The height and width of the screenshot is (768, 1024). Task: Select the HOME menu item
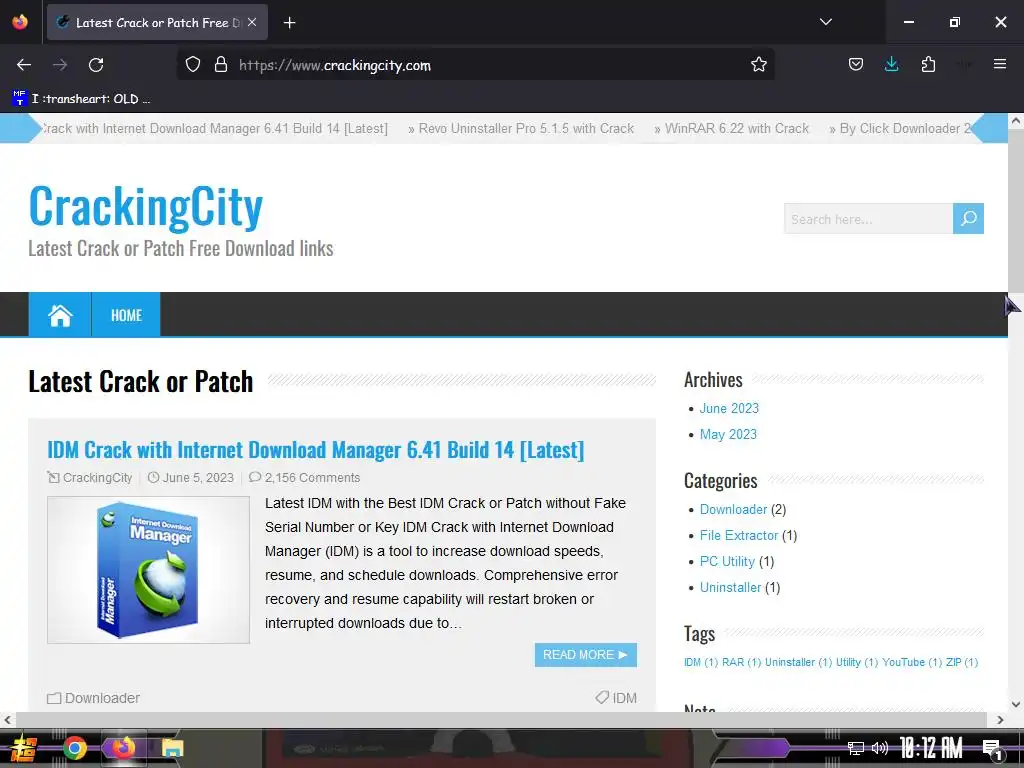[126, 315]
